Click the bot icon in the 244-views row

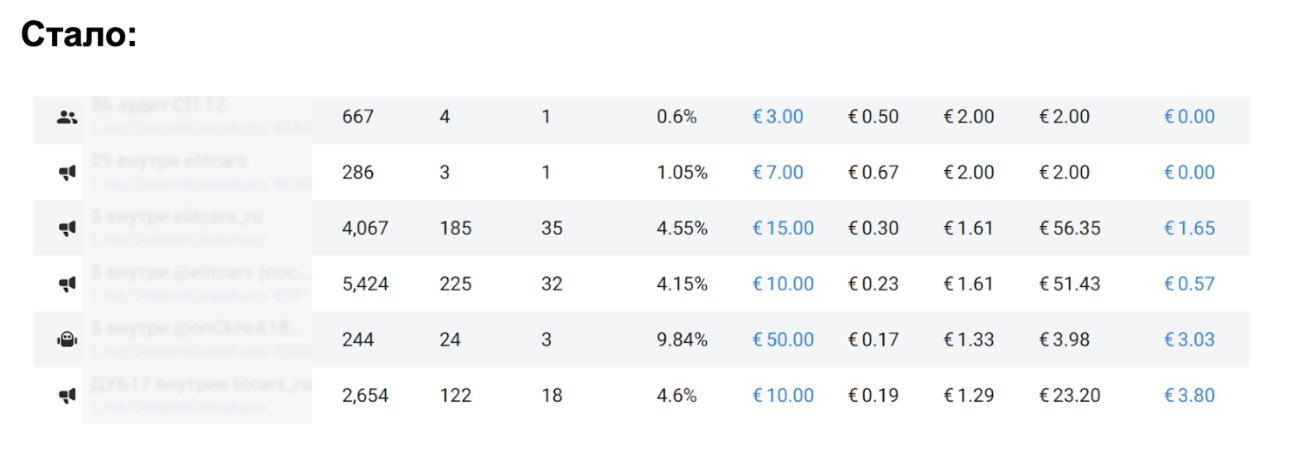pyautogui.click(x=67, y=340)
